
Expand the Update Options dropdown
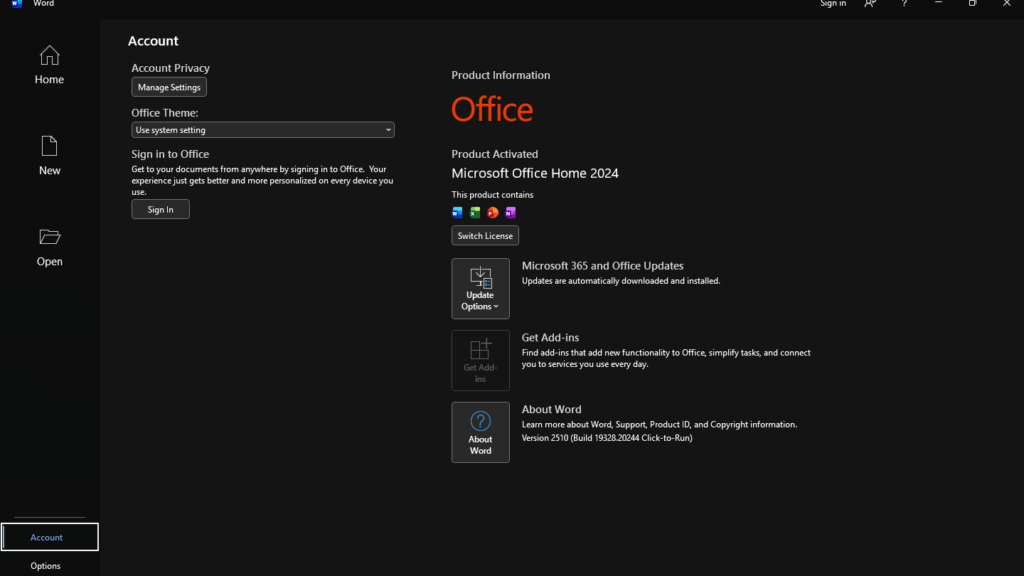click(480, 288)
